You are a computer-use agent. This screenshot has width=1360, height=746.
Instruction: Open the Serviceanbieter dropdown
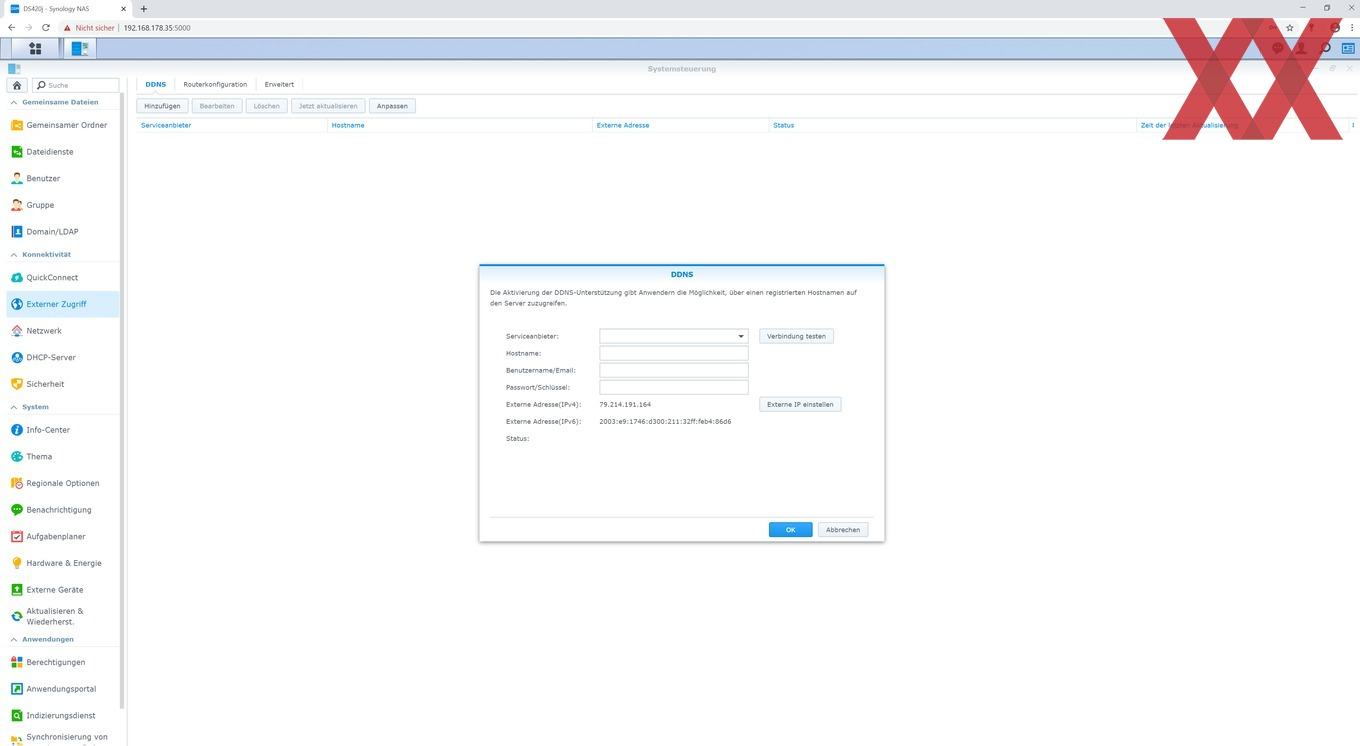741,337
